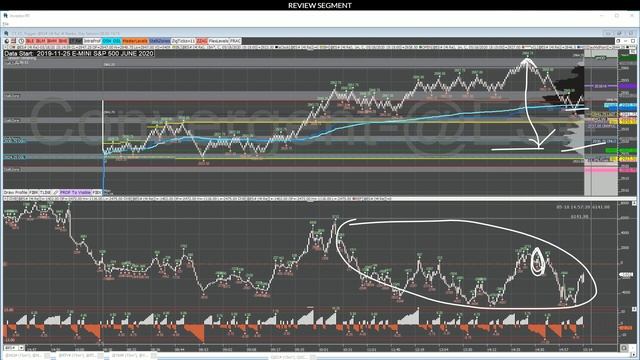
Task: Toggle the red BHM study button
Action: coord(52,41)
